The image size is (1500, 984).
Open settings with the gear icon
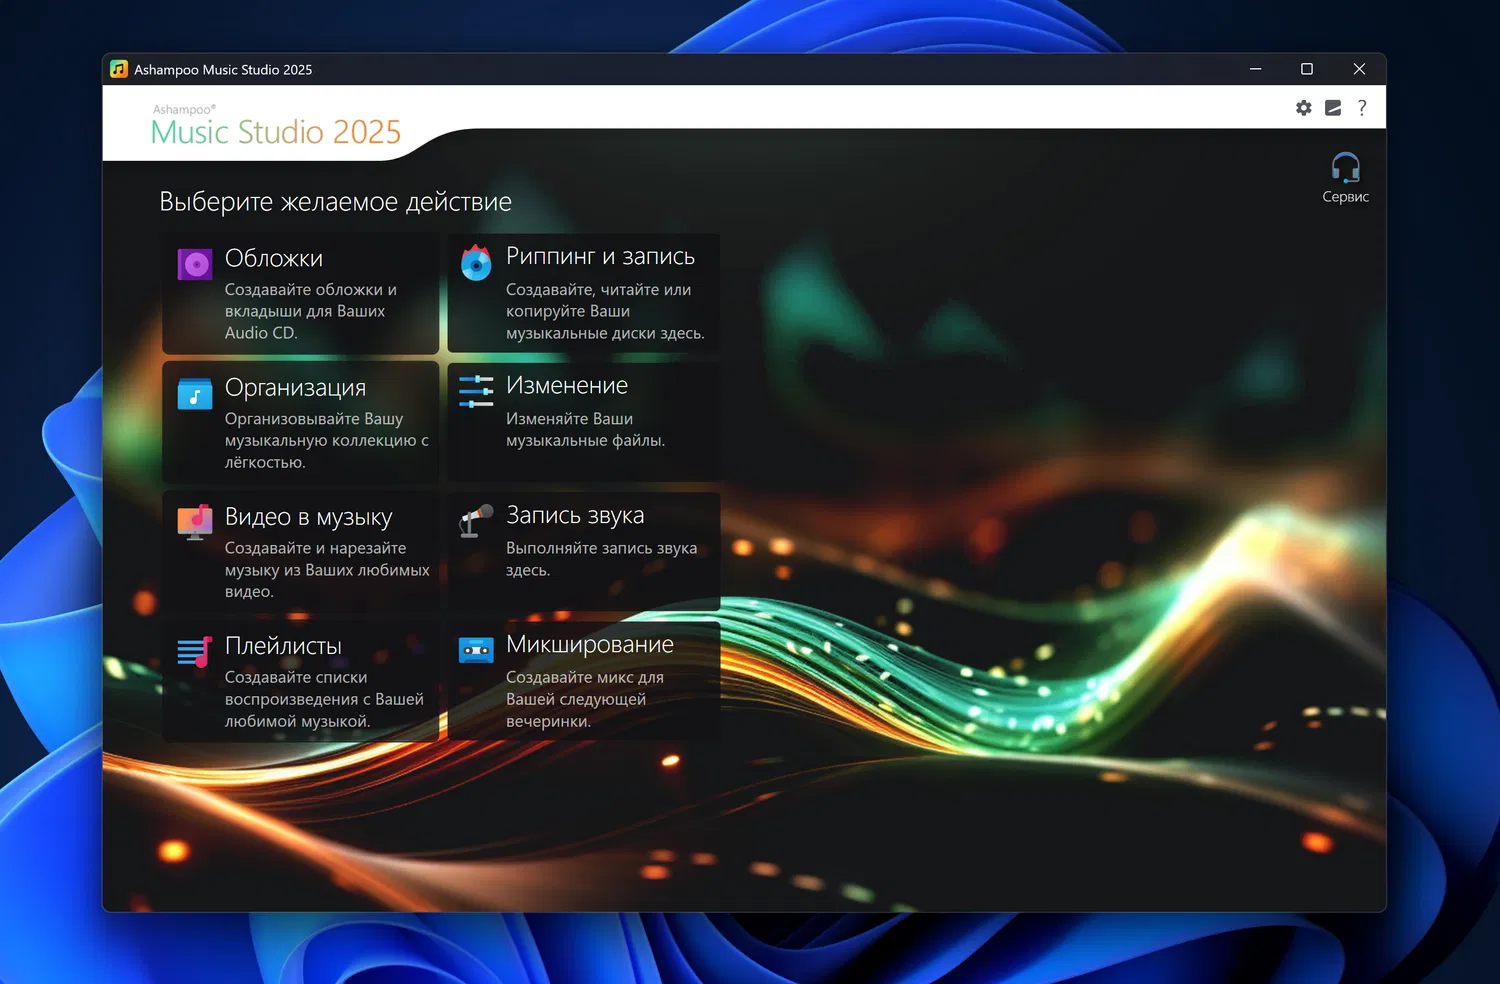tap(1304, 108)
